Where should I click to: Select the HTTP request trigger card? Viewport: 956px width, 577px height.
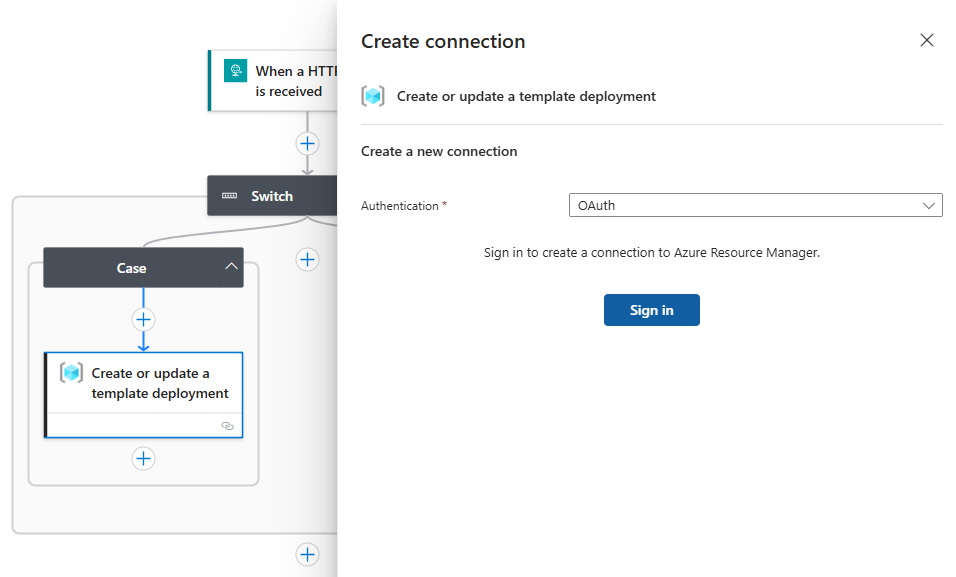pyautogui.click(x=273, y=81)
